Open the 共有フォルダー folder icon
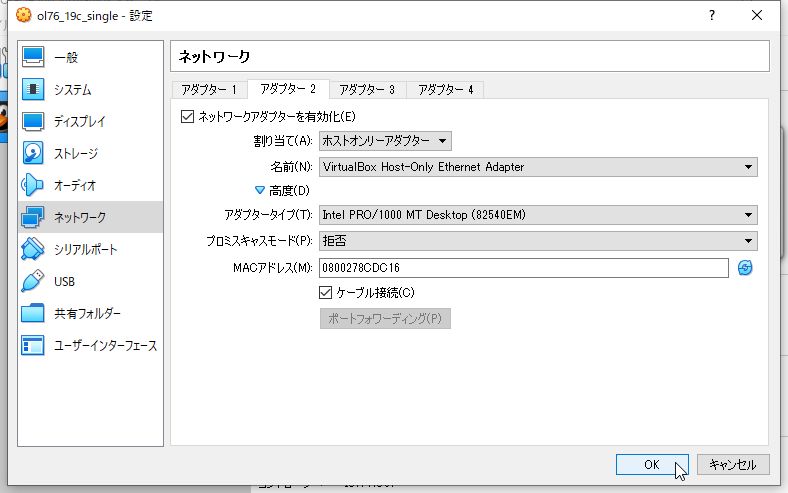The width and height of the screenshot is (788, 493). 33,313
